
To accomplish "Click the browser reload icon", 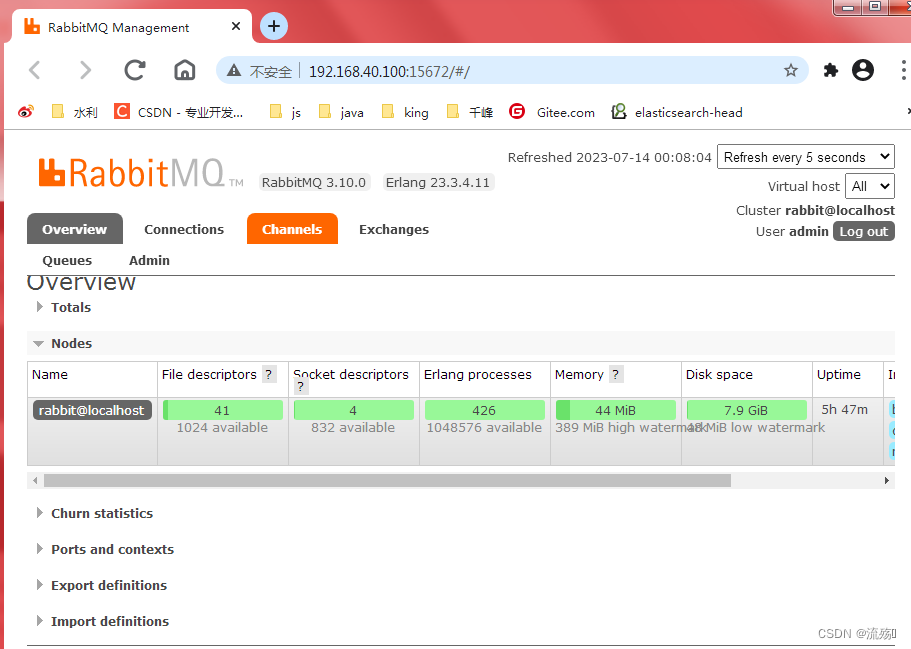I will tap(135, 70).
